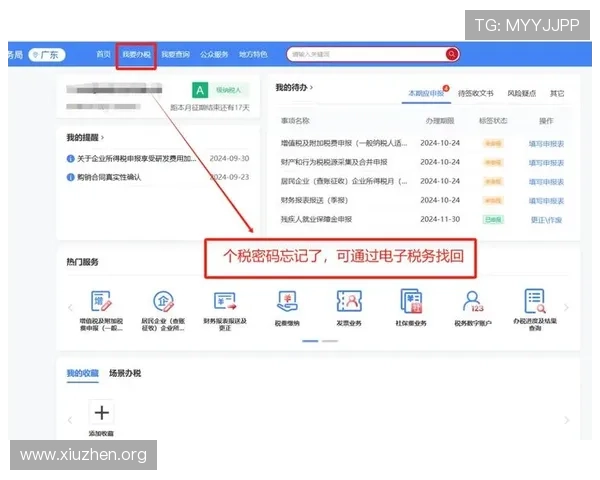Open the 首页 menu item
Viewport: 600px width, 480px height.
(x=103, y=54)
